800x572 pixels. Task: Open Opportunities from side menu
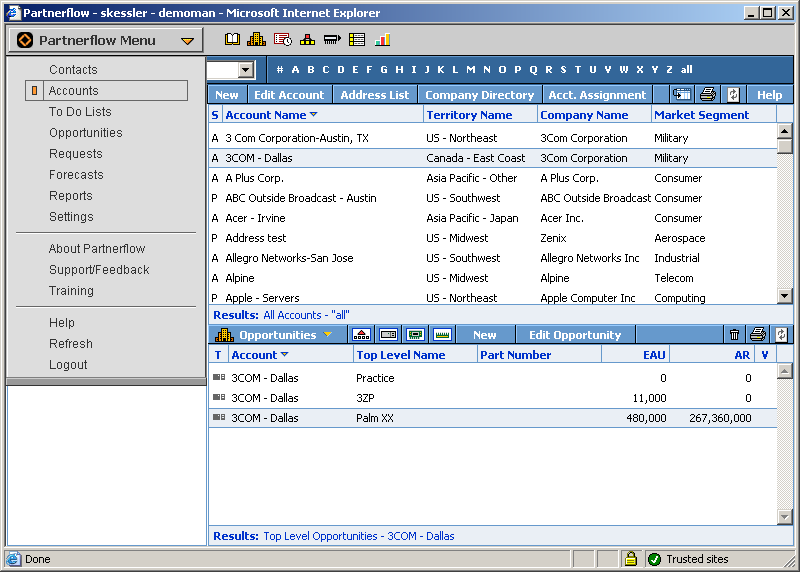pyautogui.click(x=86, y=133)
